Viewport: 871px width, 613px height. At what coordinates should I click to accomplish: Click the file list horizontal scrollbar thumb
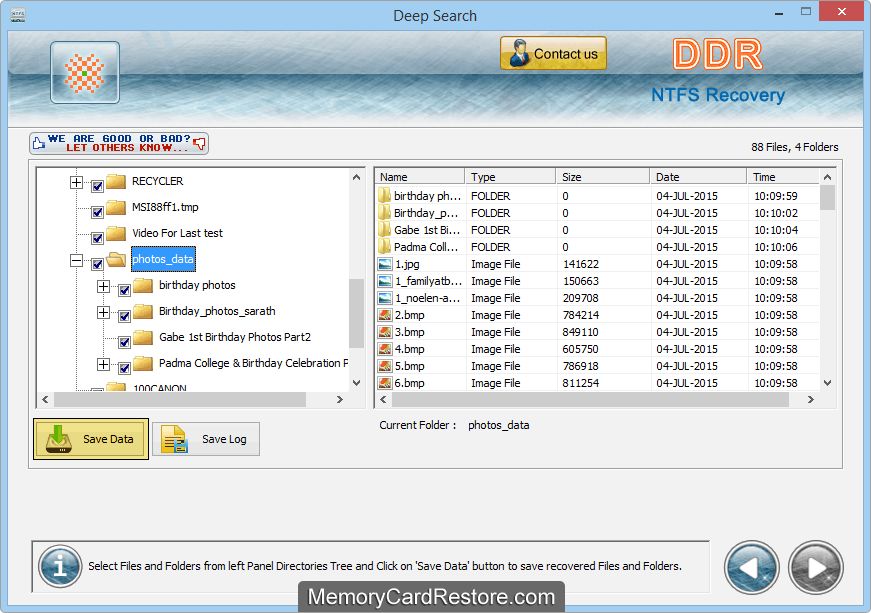tap(591, 399)
